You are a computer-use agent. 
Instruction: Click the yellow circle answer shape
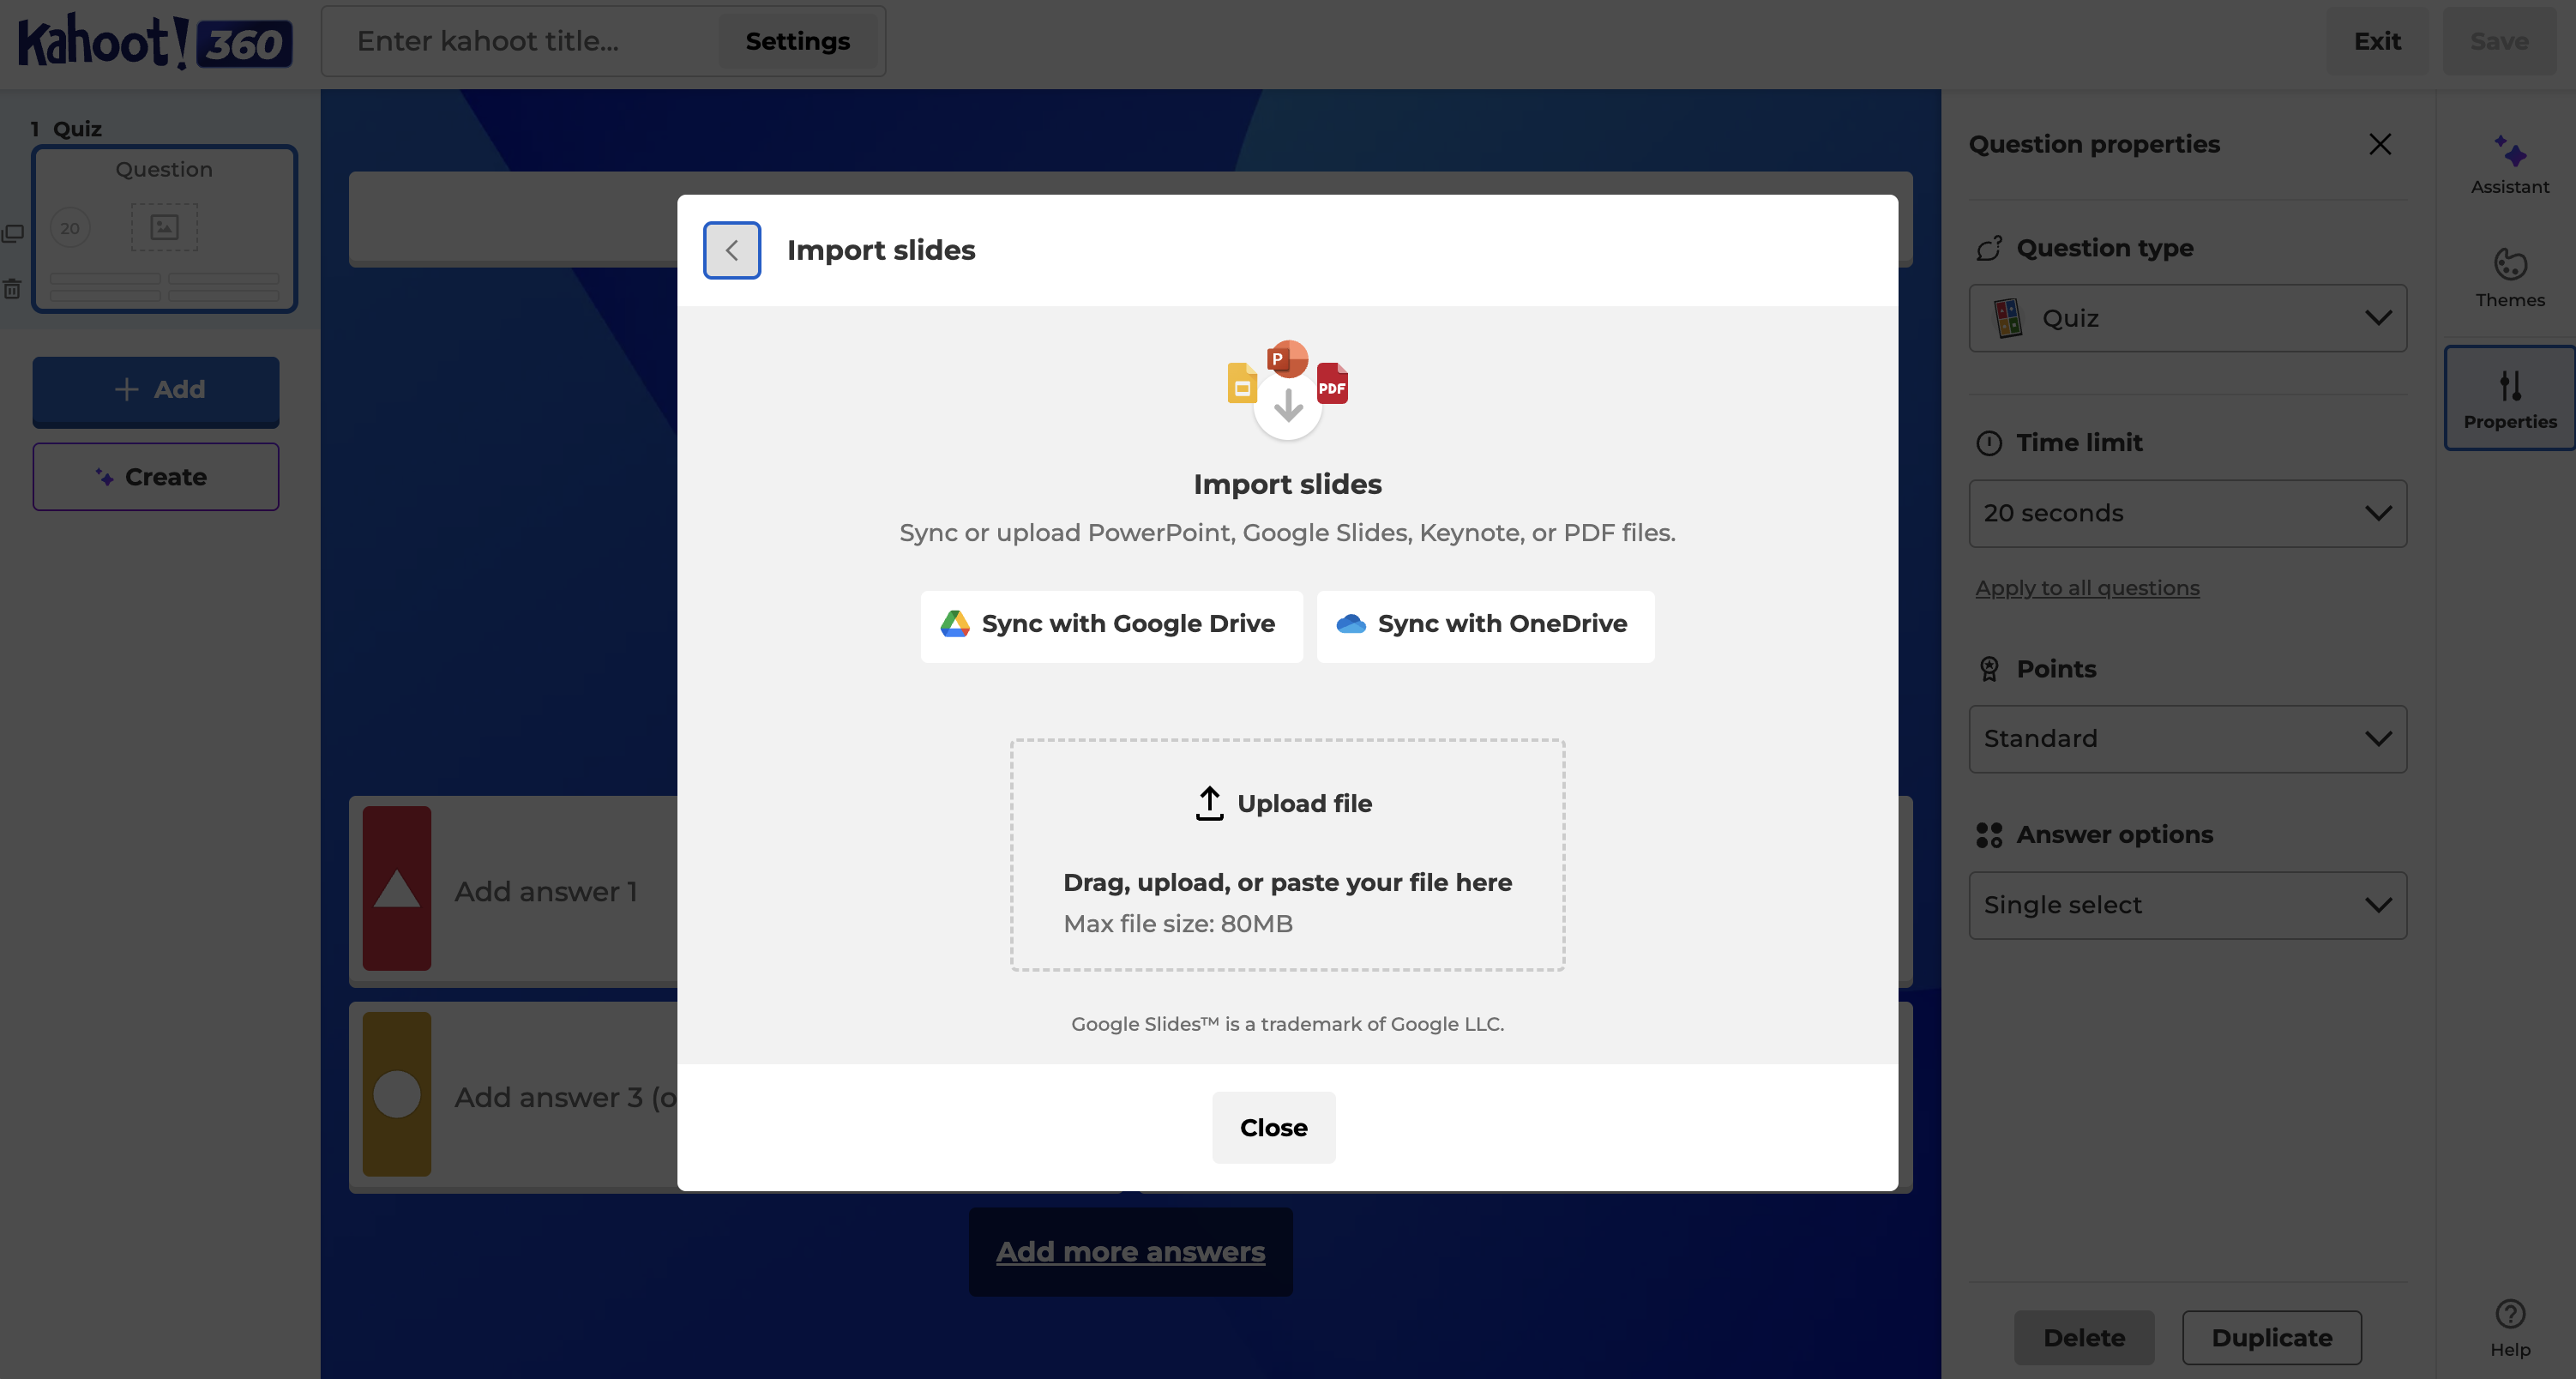pyautogui.click(x=397, y=1094)
